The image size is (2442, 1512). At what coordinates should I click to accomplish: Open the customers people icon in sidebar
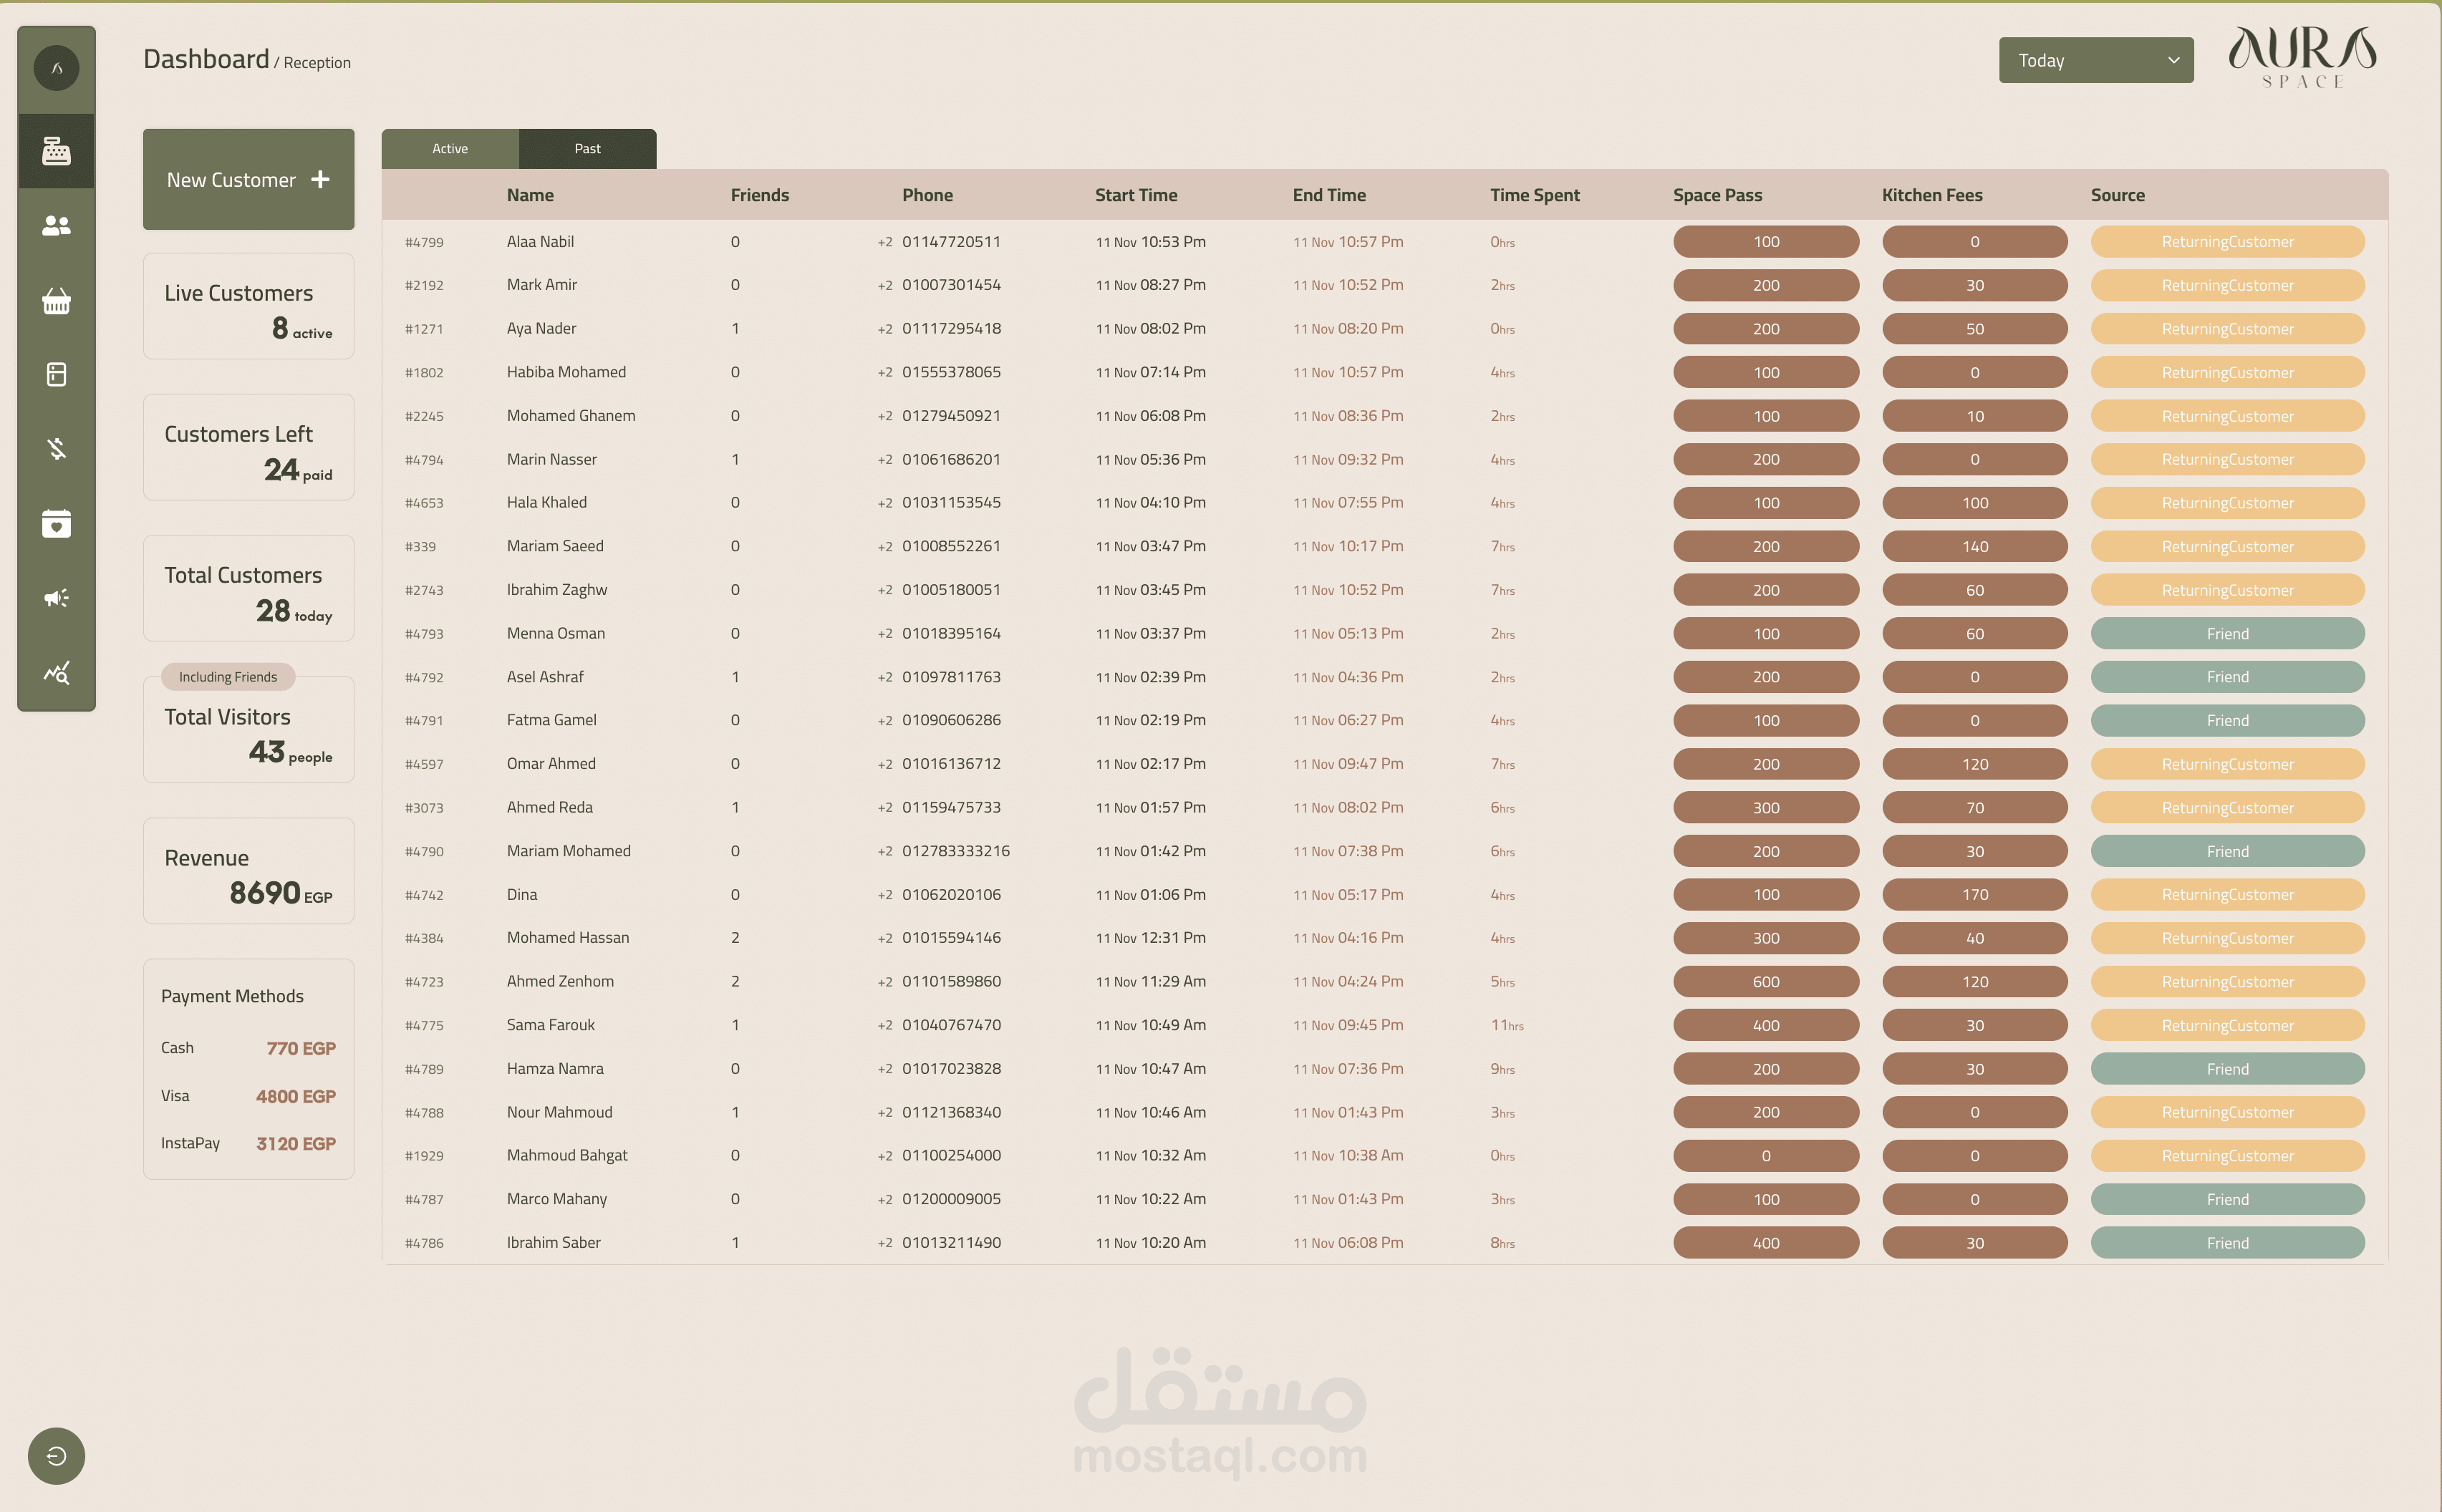[x=56, y=226]
